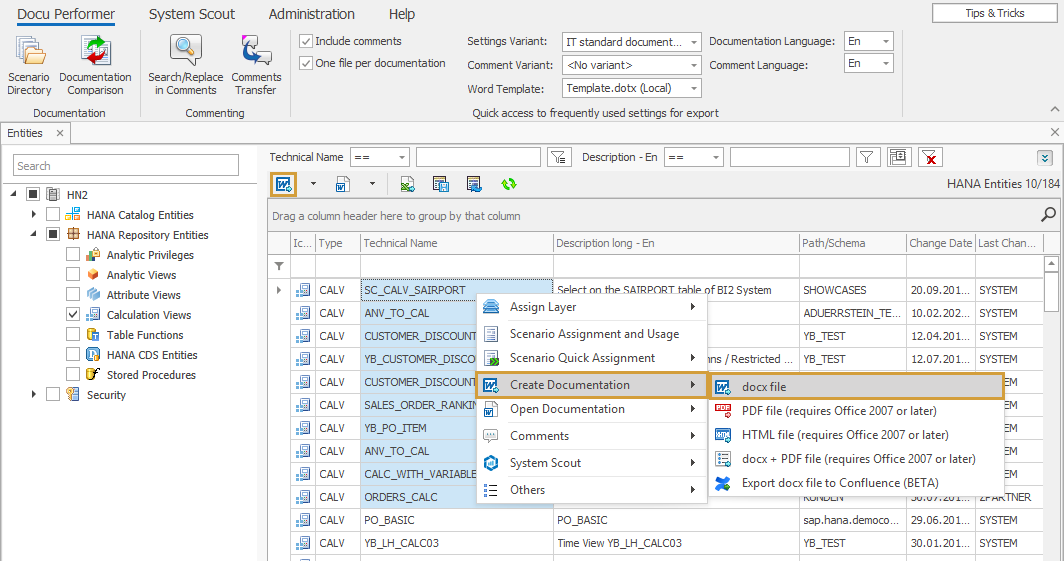The width and height of the screenshot is (1064, 561).
Task: Switch to the System Scout tab
Action: point(192,14)
